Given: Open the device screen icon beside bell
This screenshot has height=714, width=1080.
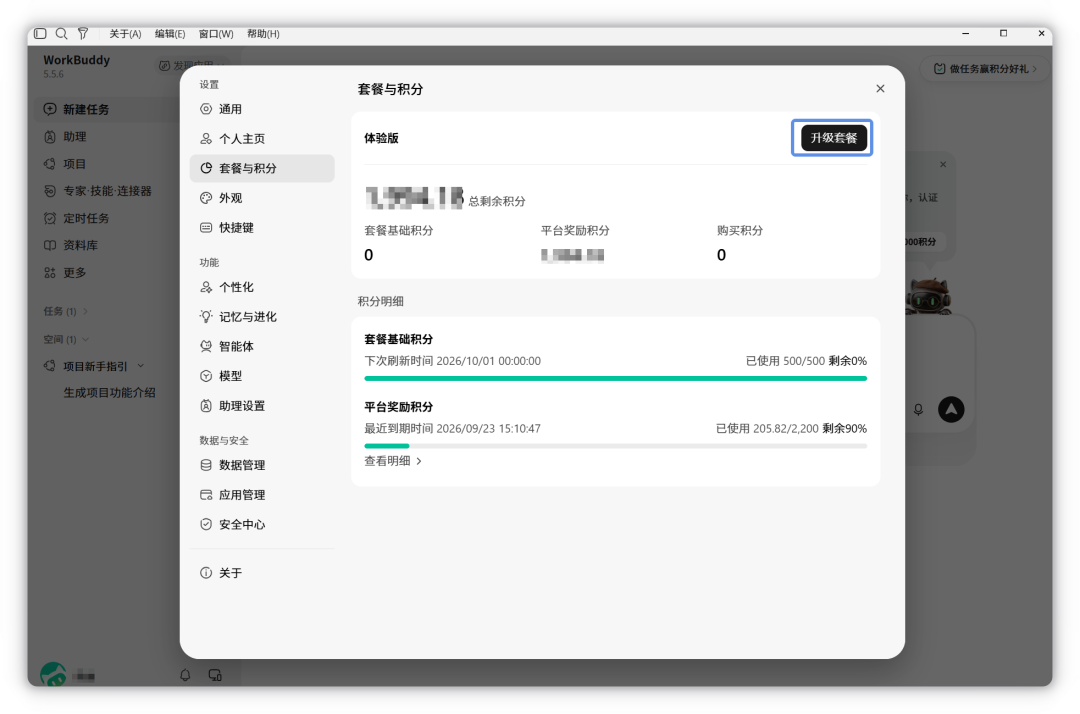Looking at the screenshot, I should point(215,675).
